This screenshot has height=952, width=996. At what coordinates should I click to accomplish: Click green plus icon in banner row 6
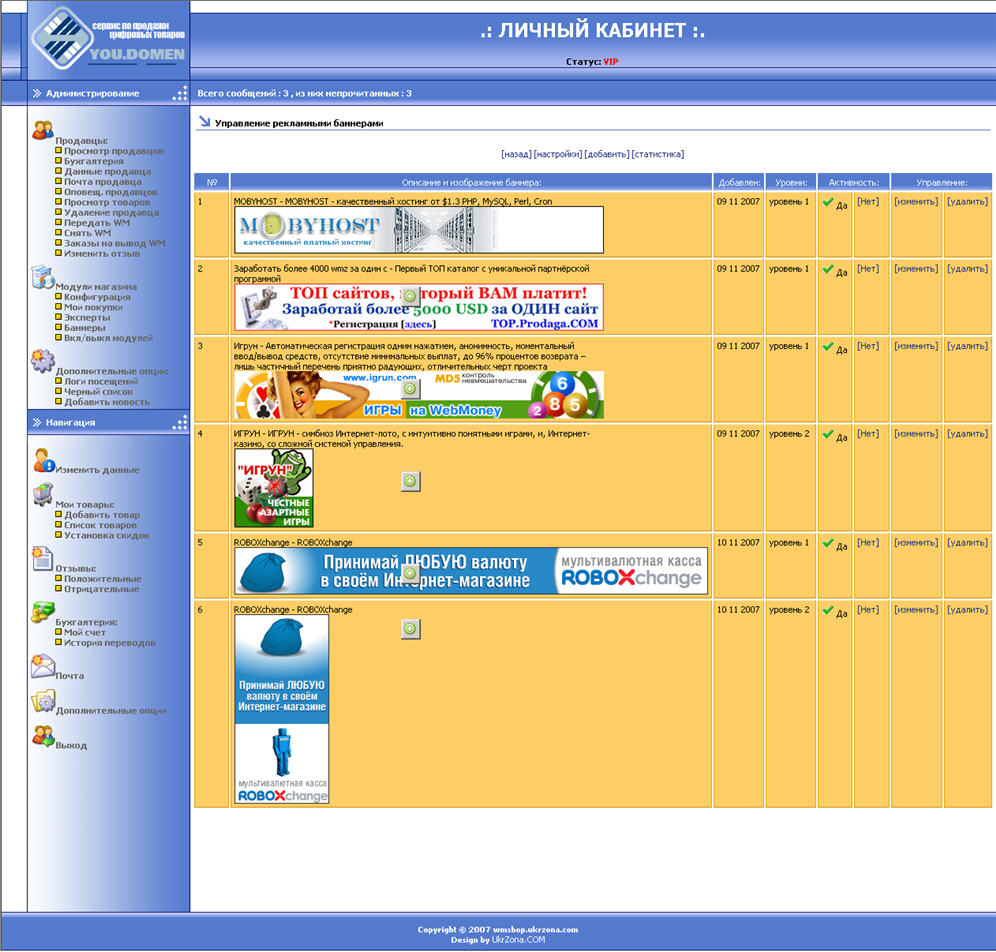point(410,629)
